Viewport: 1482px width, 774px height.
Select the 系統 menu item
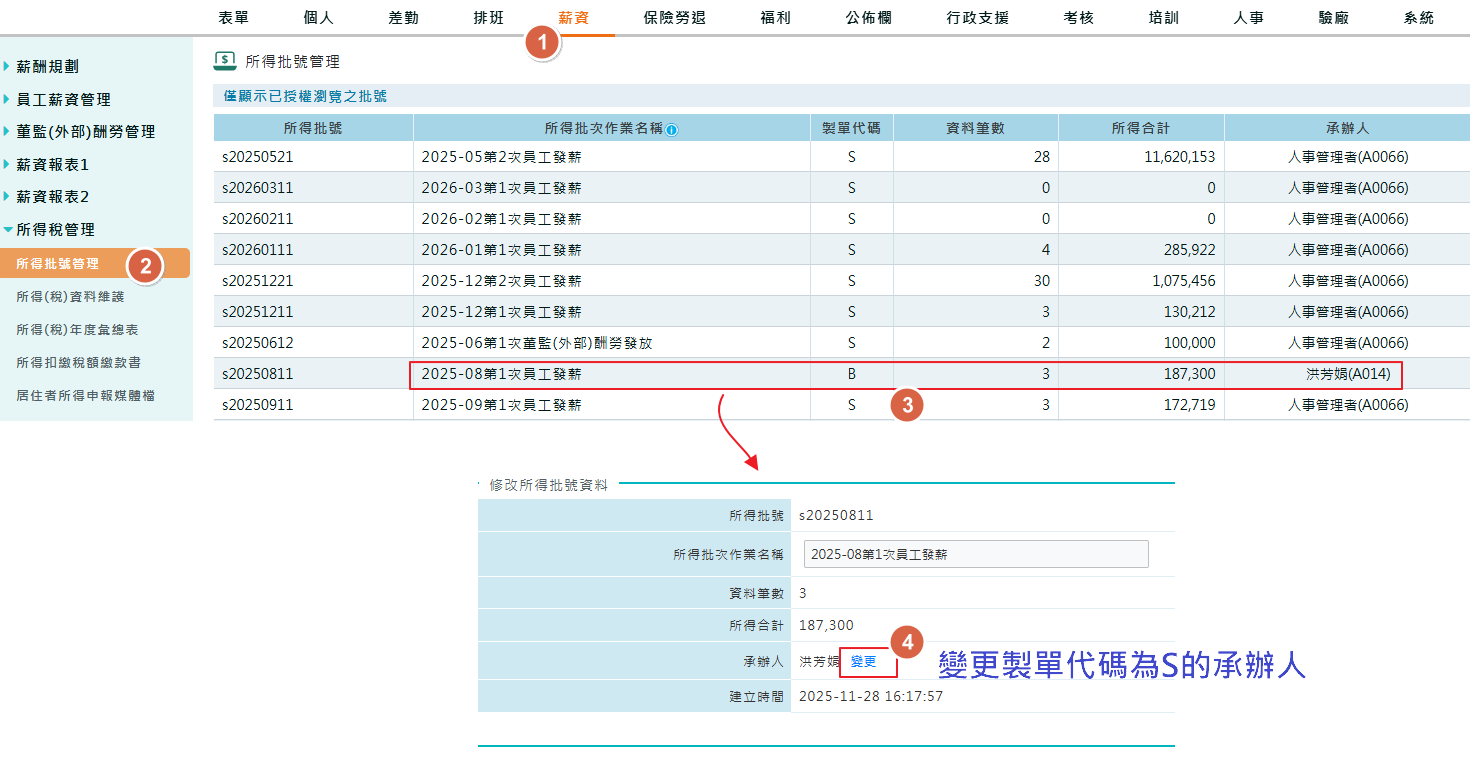(1419, 17)
